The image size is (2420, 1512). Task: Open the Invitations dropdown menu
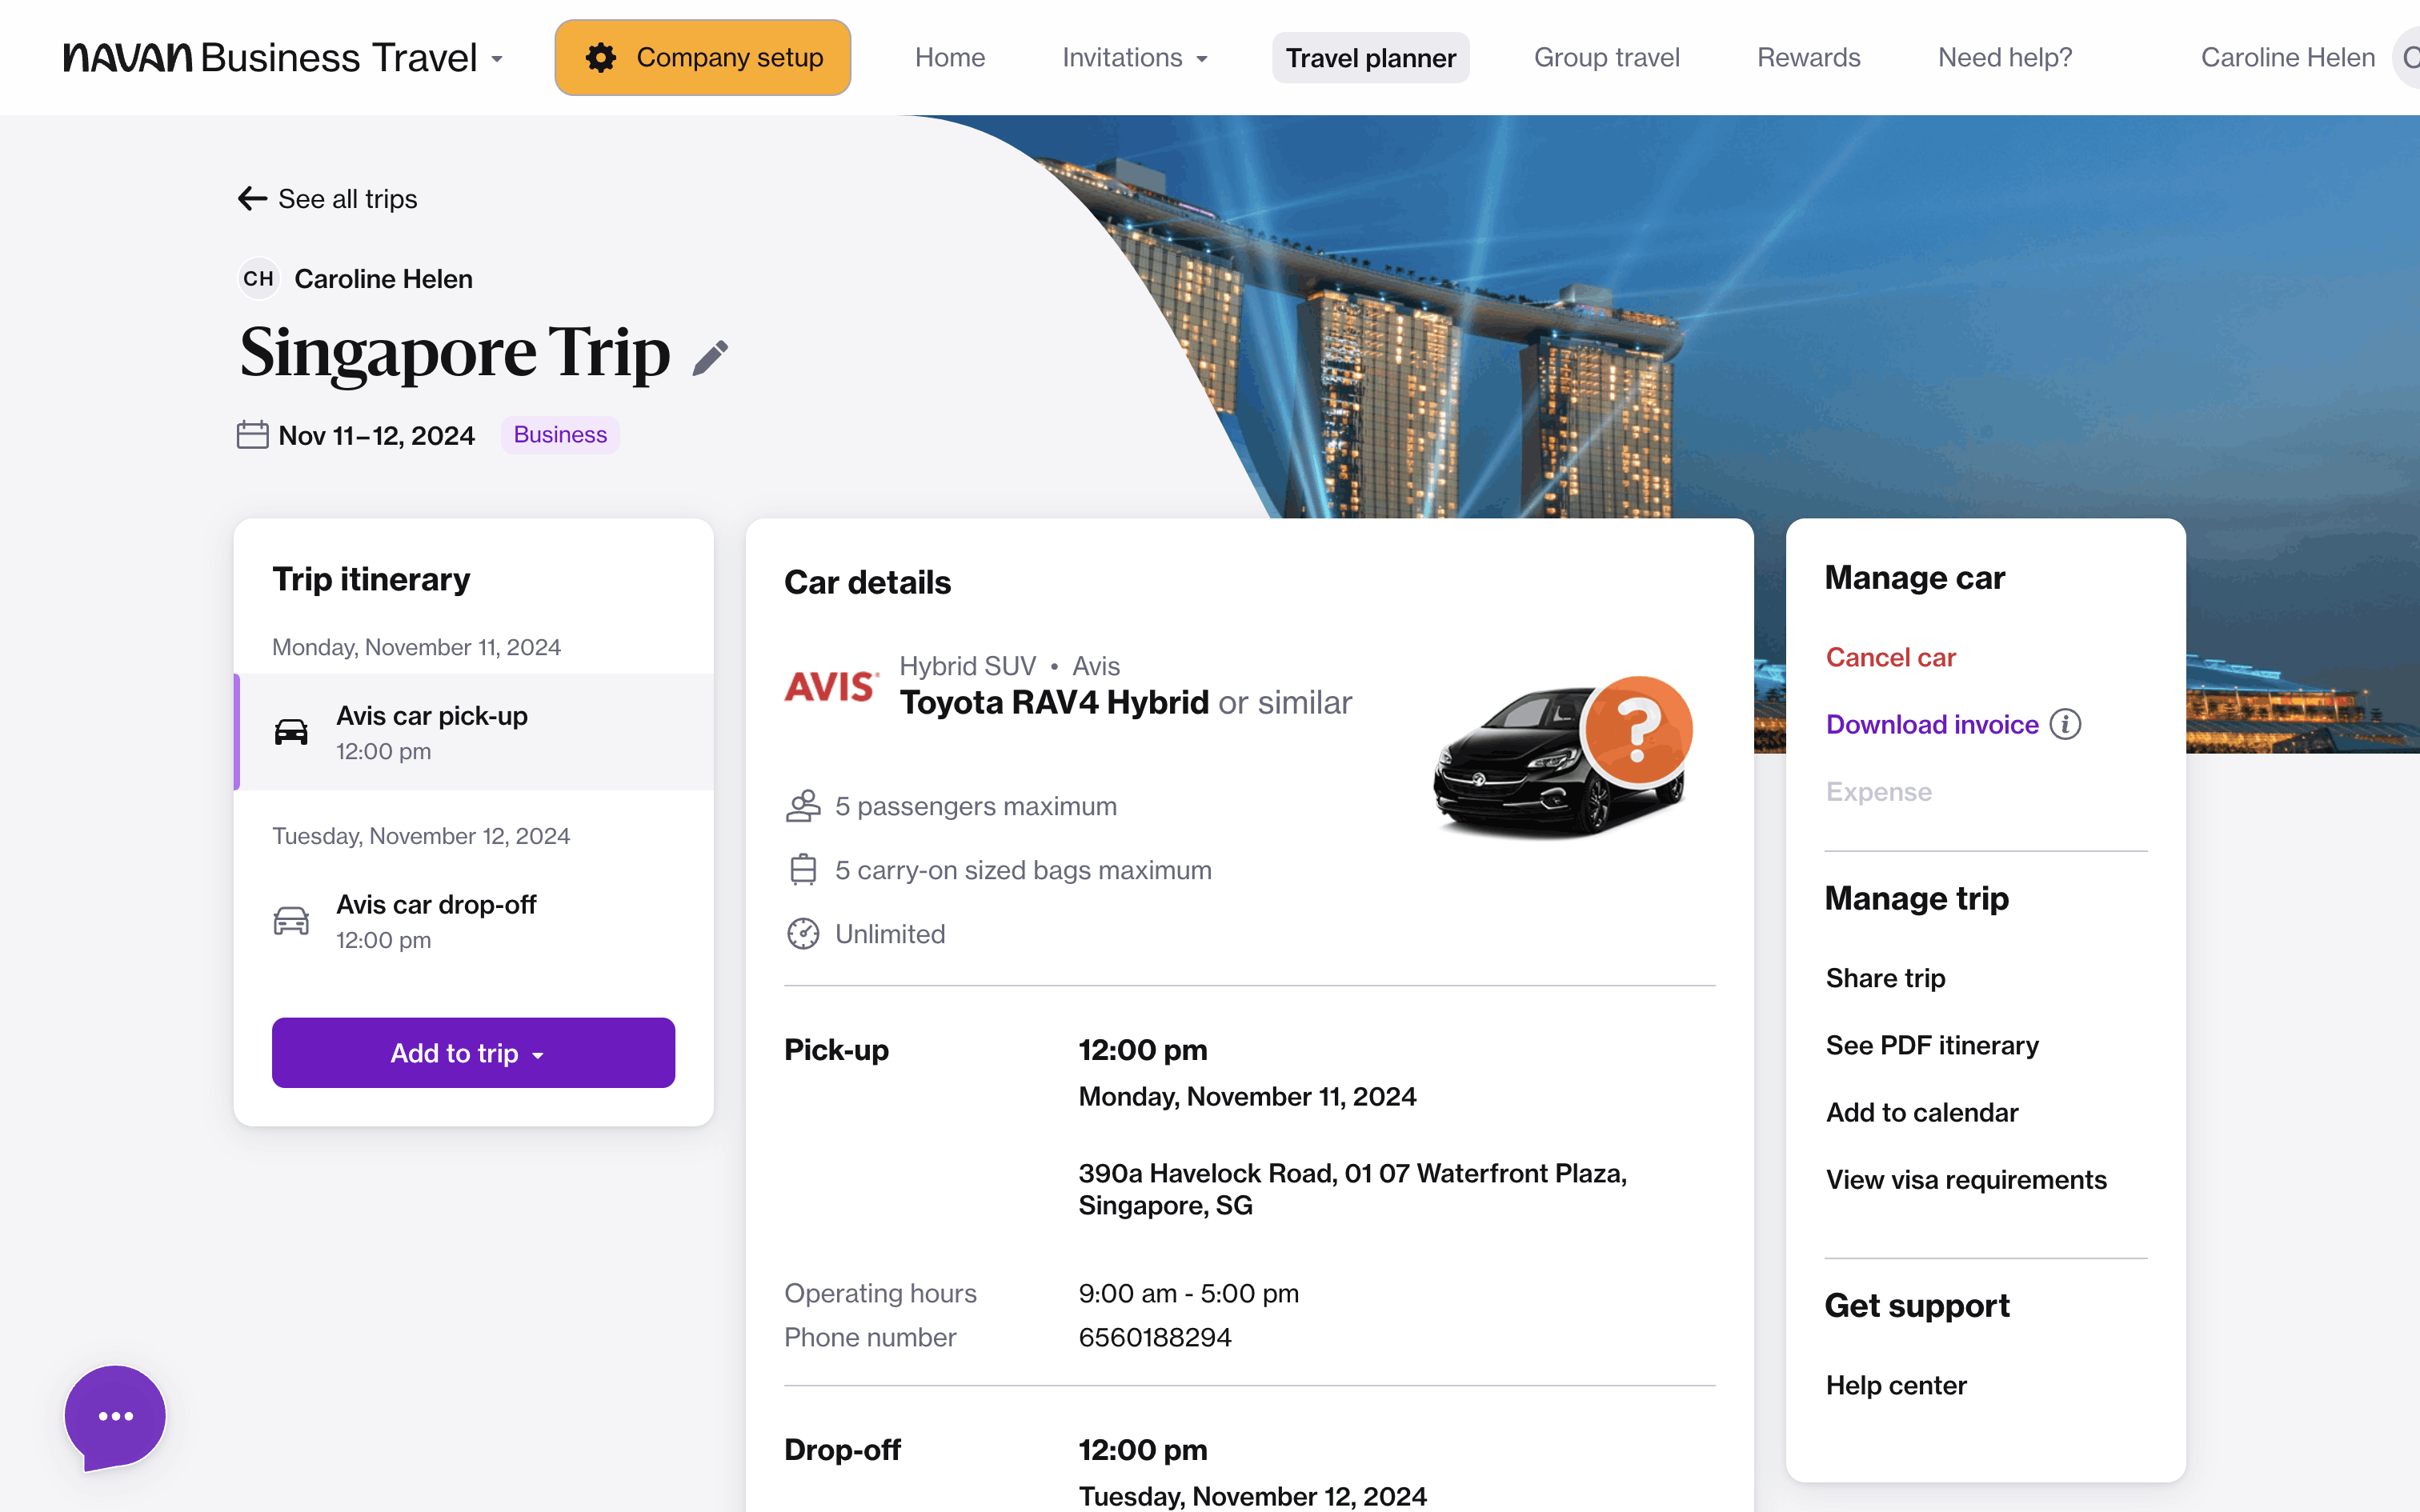click(x=1134, y=58)
